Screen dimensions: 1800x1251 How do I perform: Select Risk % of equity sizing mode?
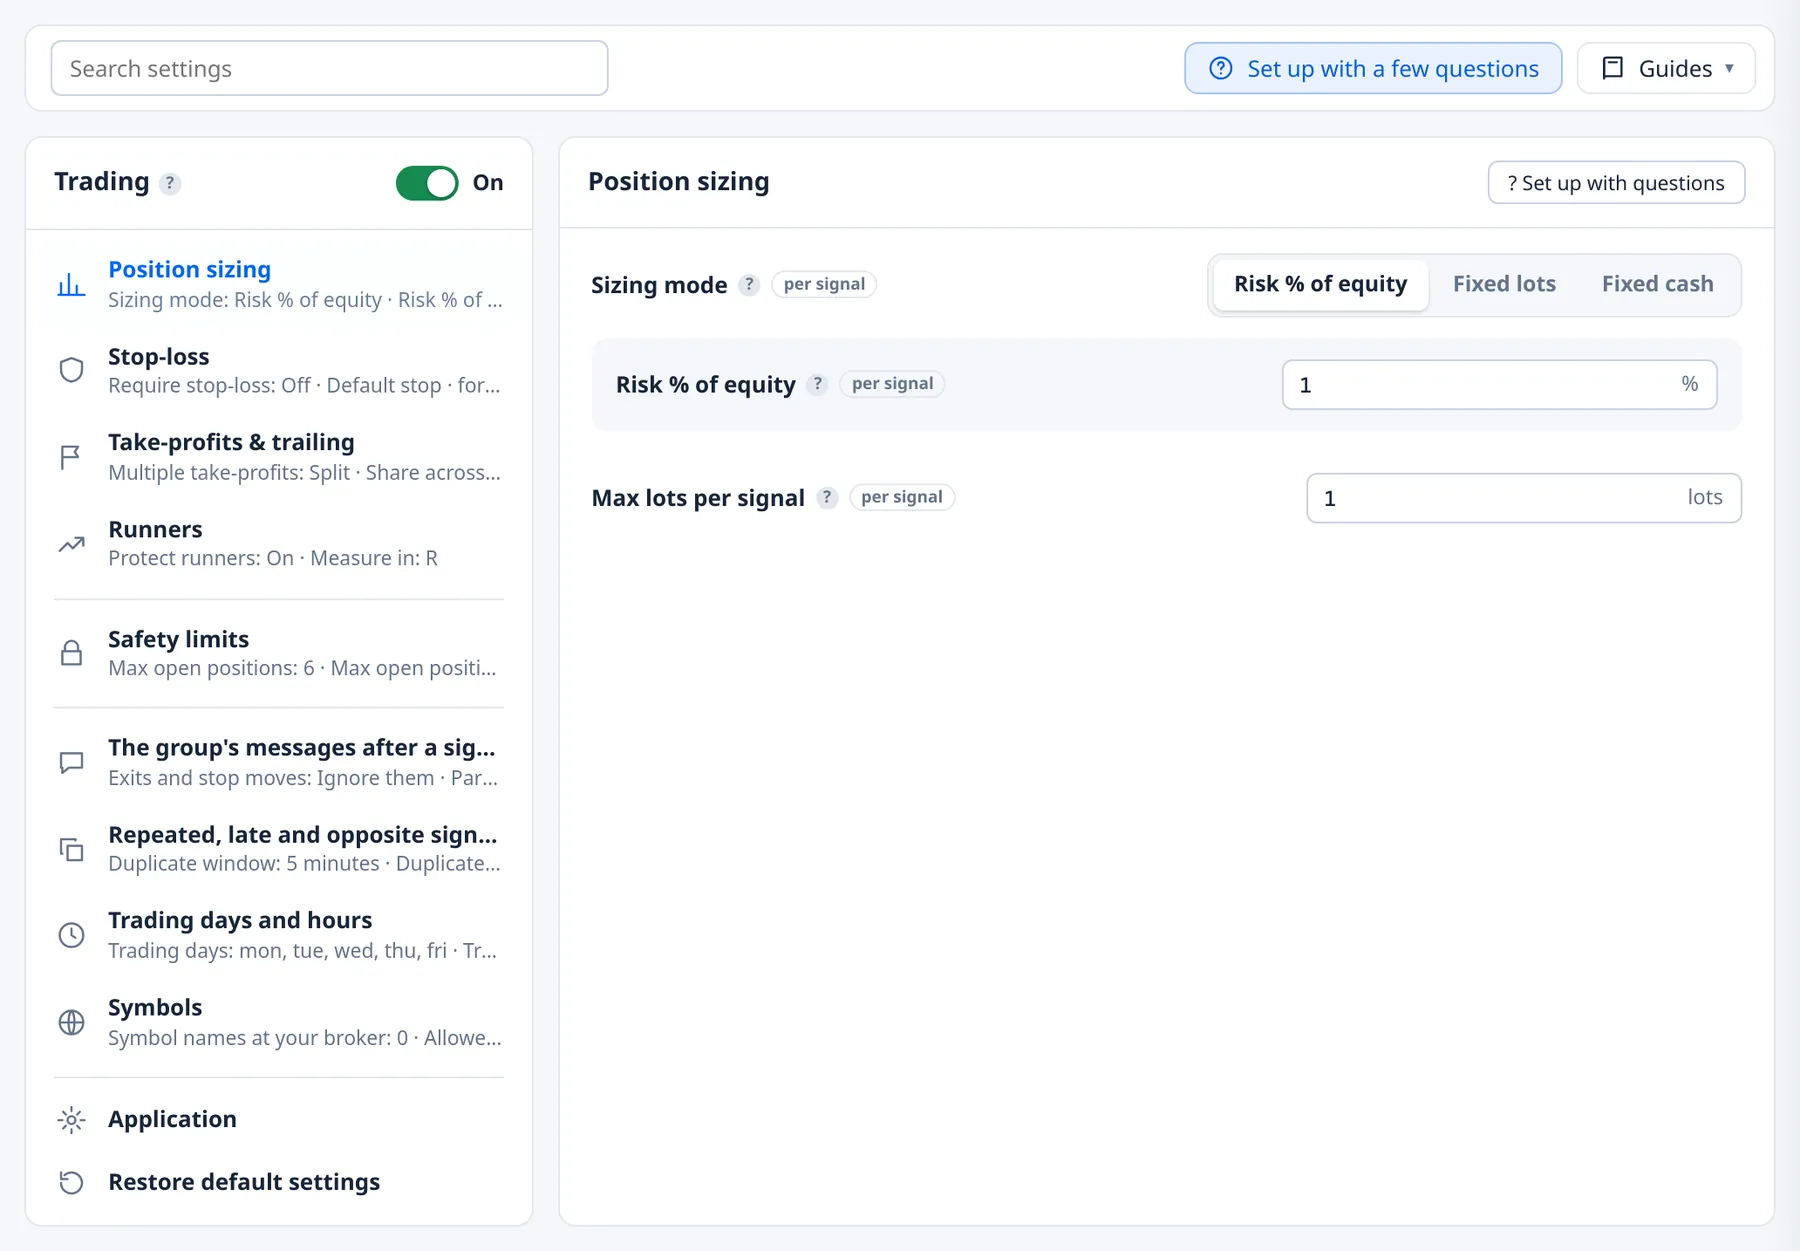click(1320, 284)
